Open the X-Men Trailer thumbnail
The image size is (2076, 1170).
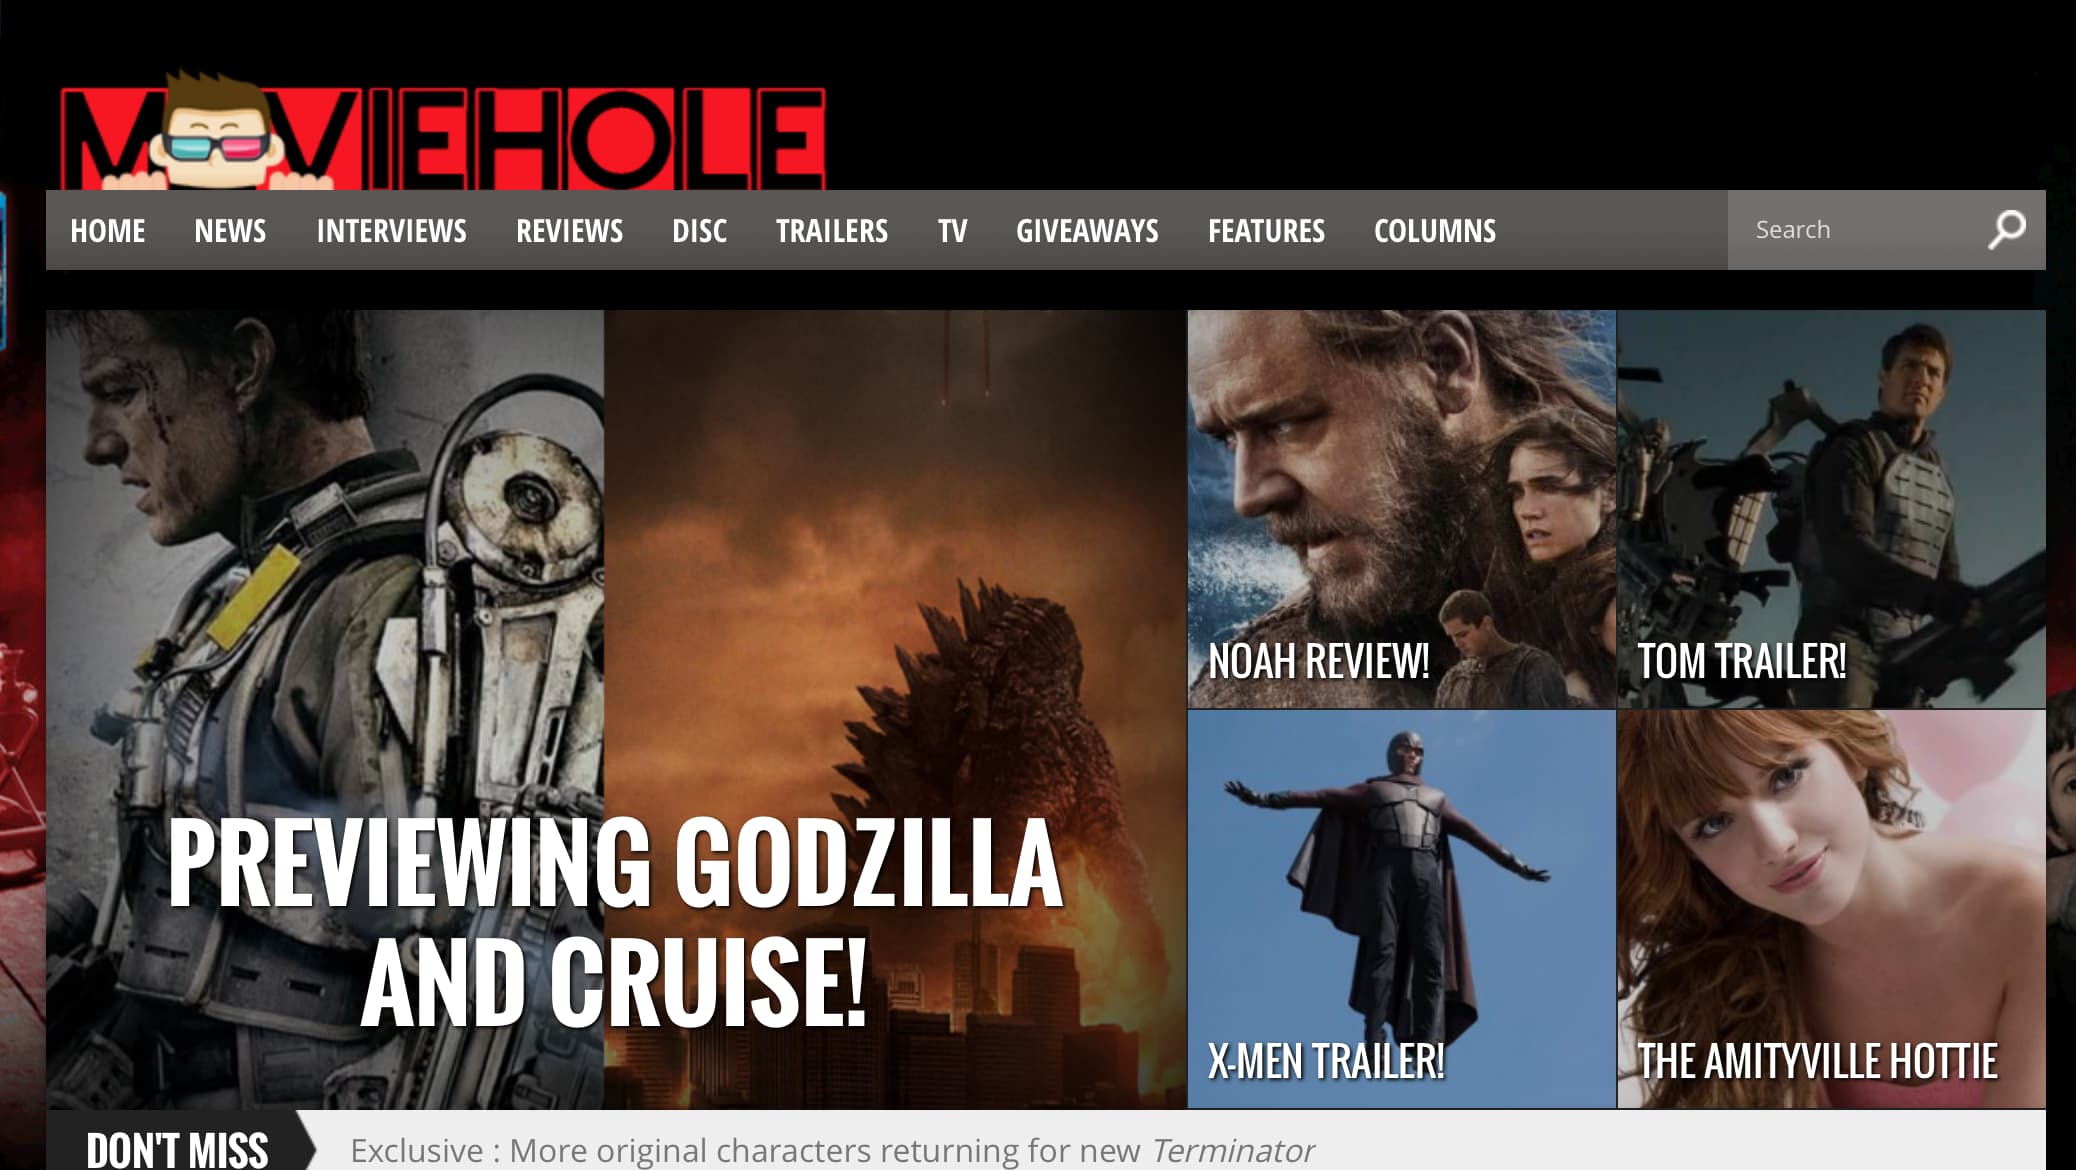pyautogui.click(x=1401, y=909)
